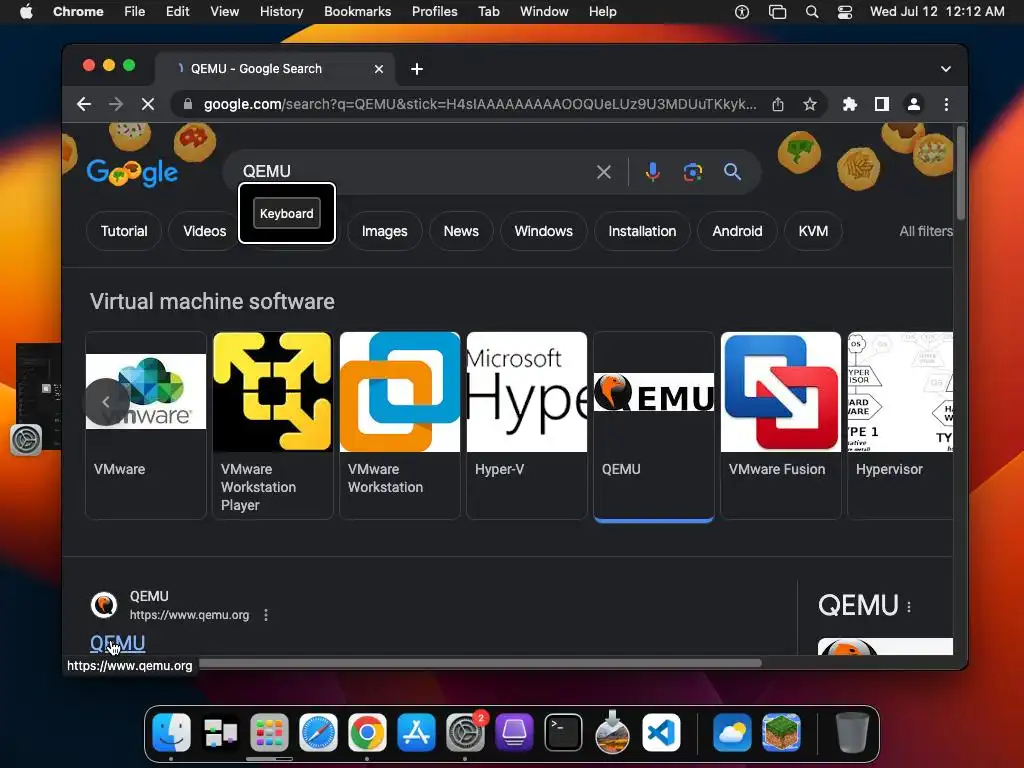Open the VMware Workstation Player card
The height and width of the screenshot is (768, 1024).
(272, 425)
